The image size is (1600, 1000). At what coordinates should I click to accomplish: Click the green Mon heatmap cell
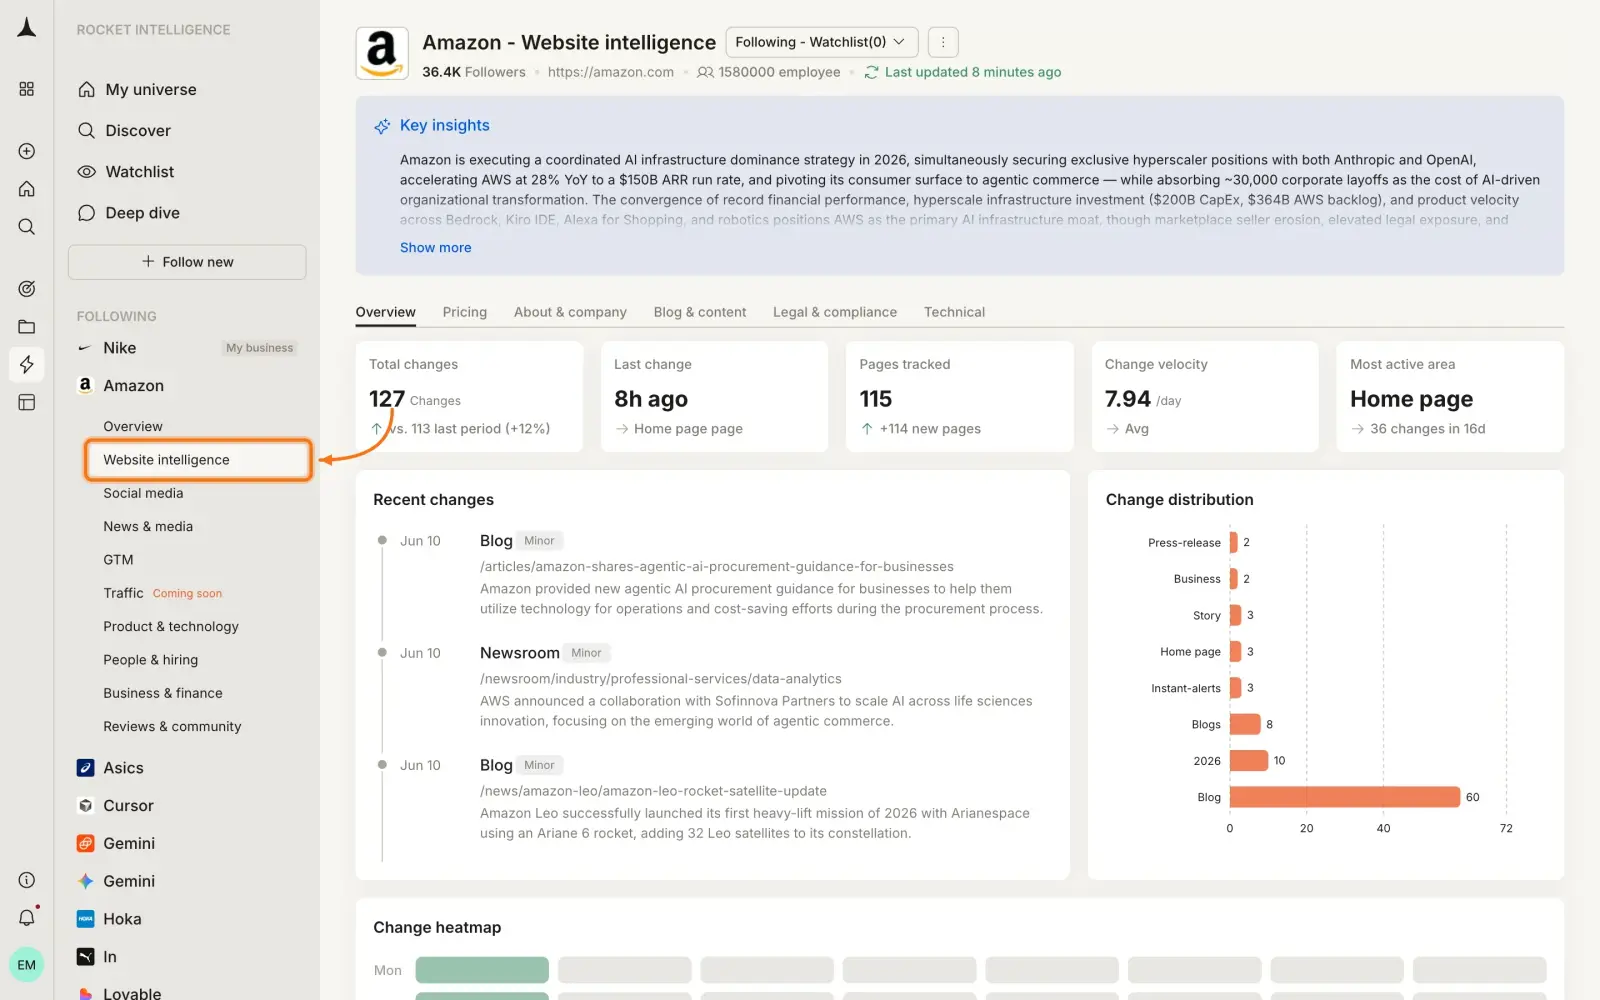(482, 970)
